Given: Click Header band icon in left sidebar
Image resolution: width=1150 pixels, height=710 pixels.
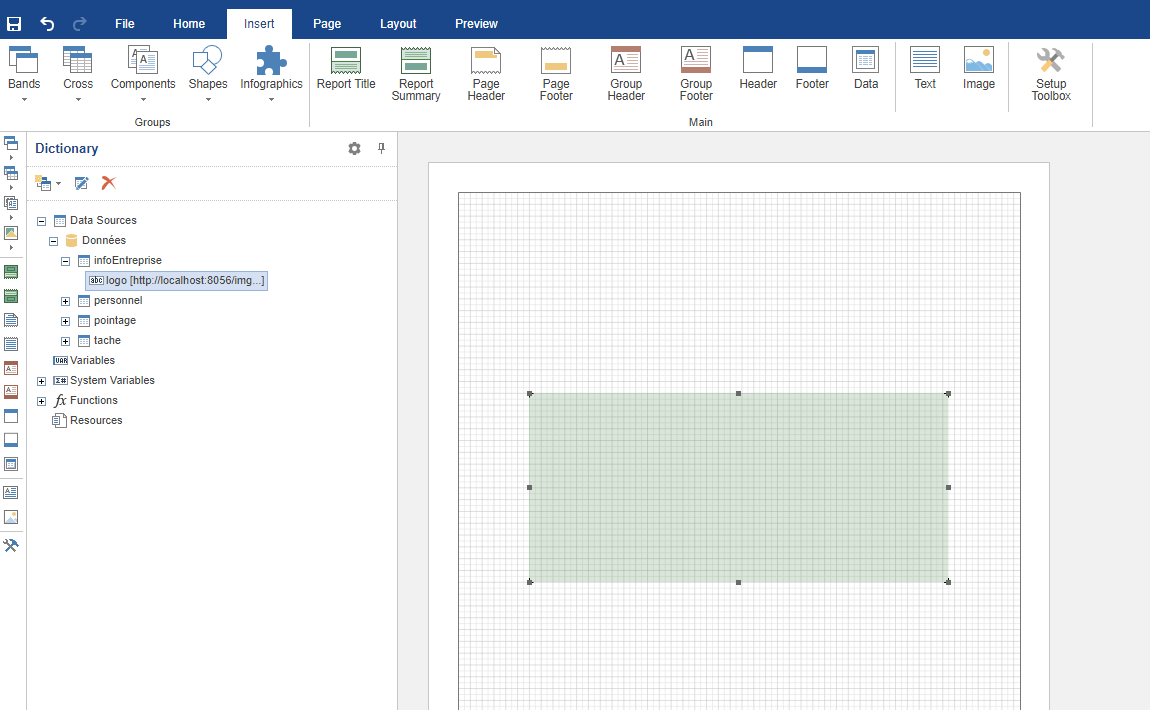Looking at the screenshot, I should [x=11, y=416].
